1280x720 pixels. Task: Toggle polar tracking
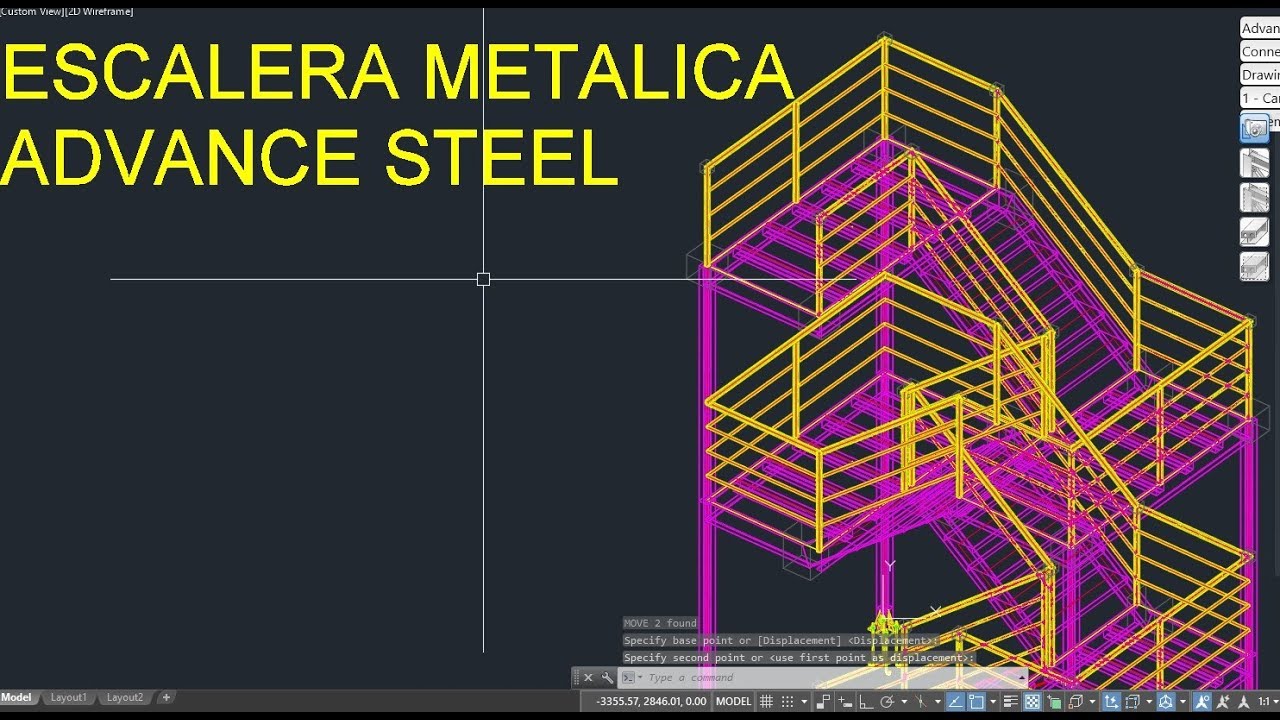pos(887,701)
